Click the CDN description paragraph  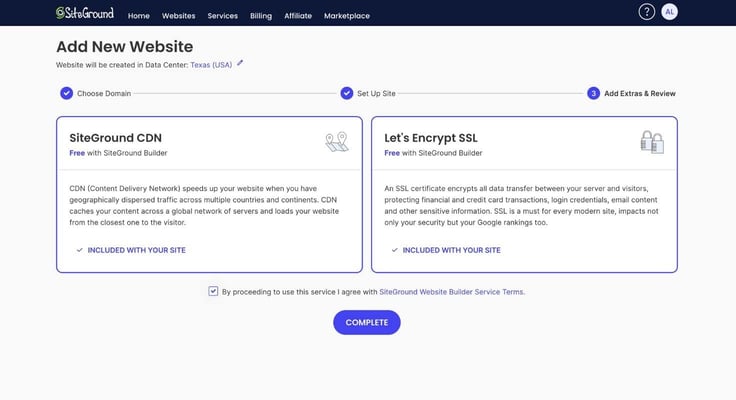click(204, 205)
